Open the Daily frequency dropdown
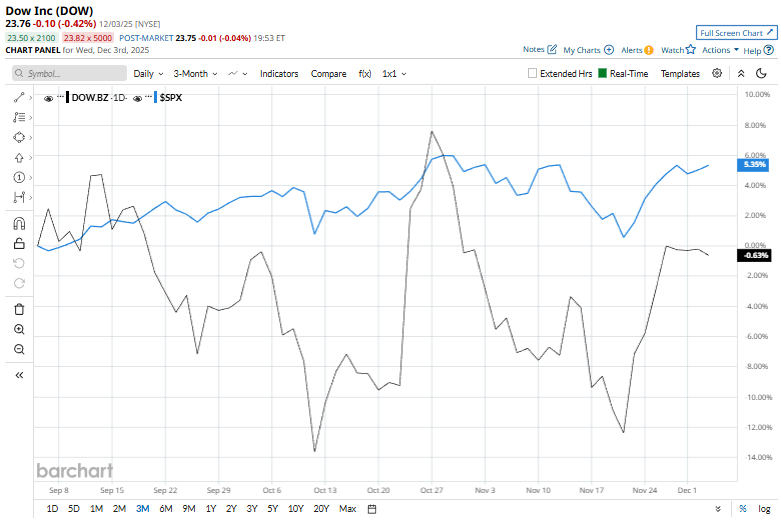The height and width of the screenshot is (526, 781). click(x=148, y=74)
